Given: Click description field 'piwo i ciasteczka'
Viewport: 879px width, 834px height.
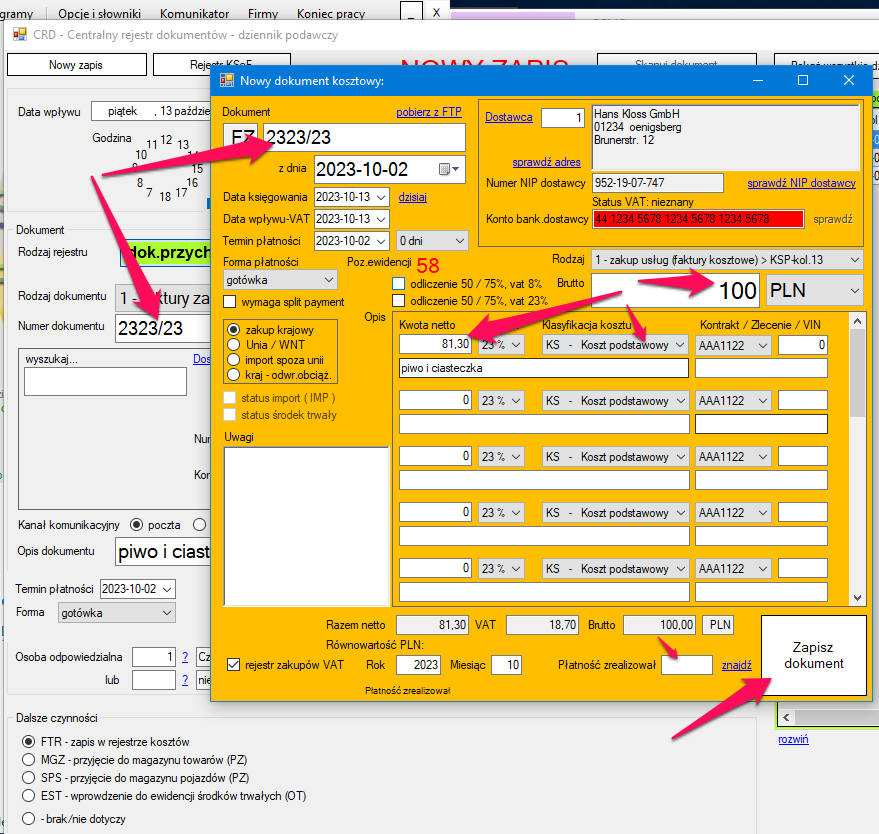Looking at the screenshot, I should coord(544,368).
